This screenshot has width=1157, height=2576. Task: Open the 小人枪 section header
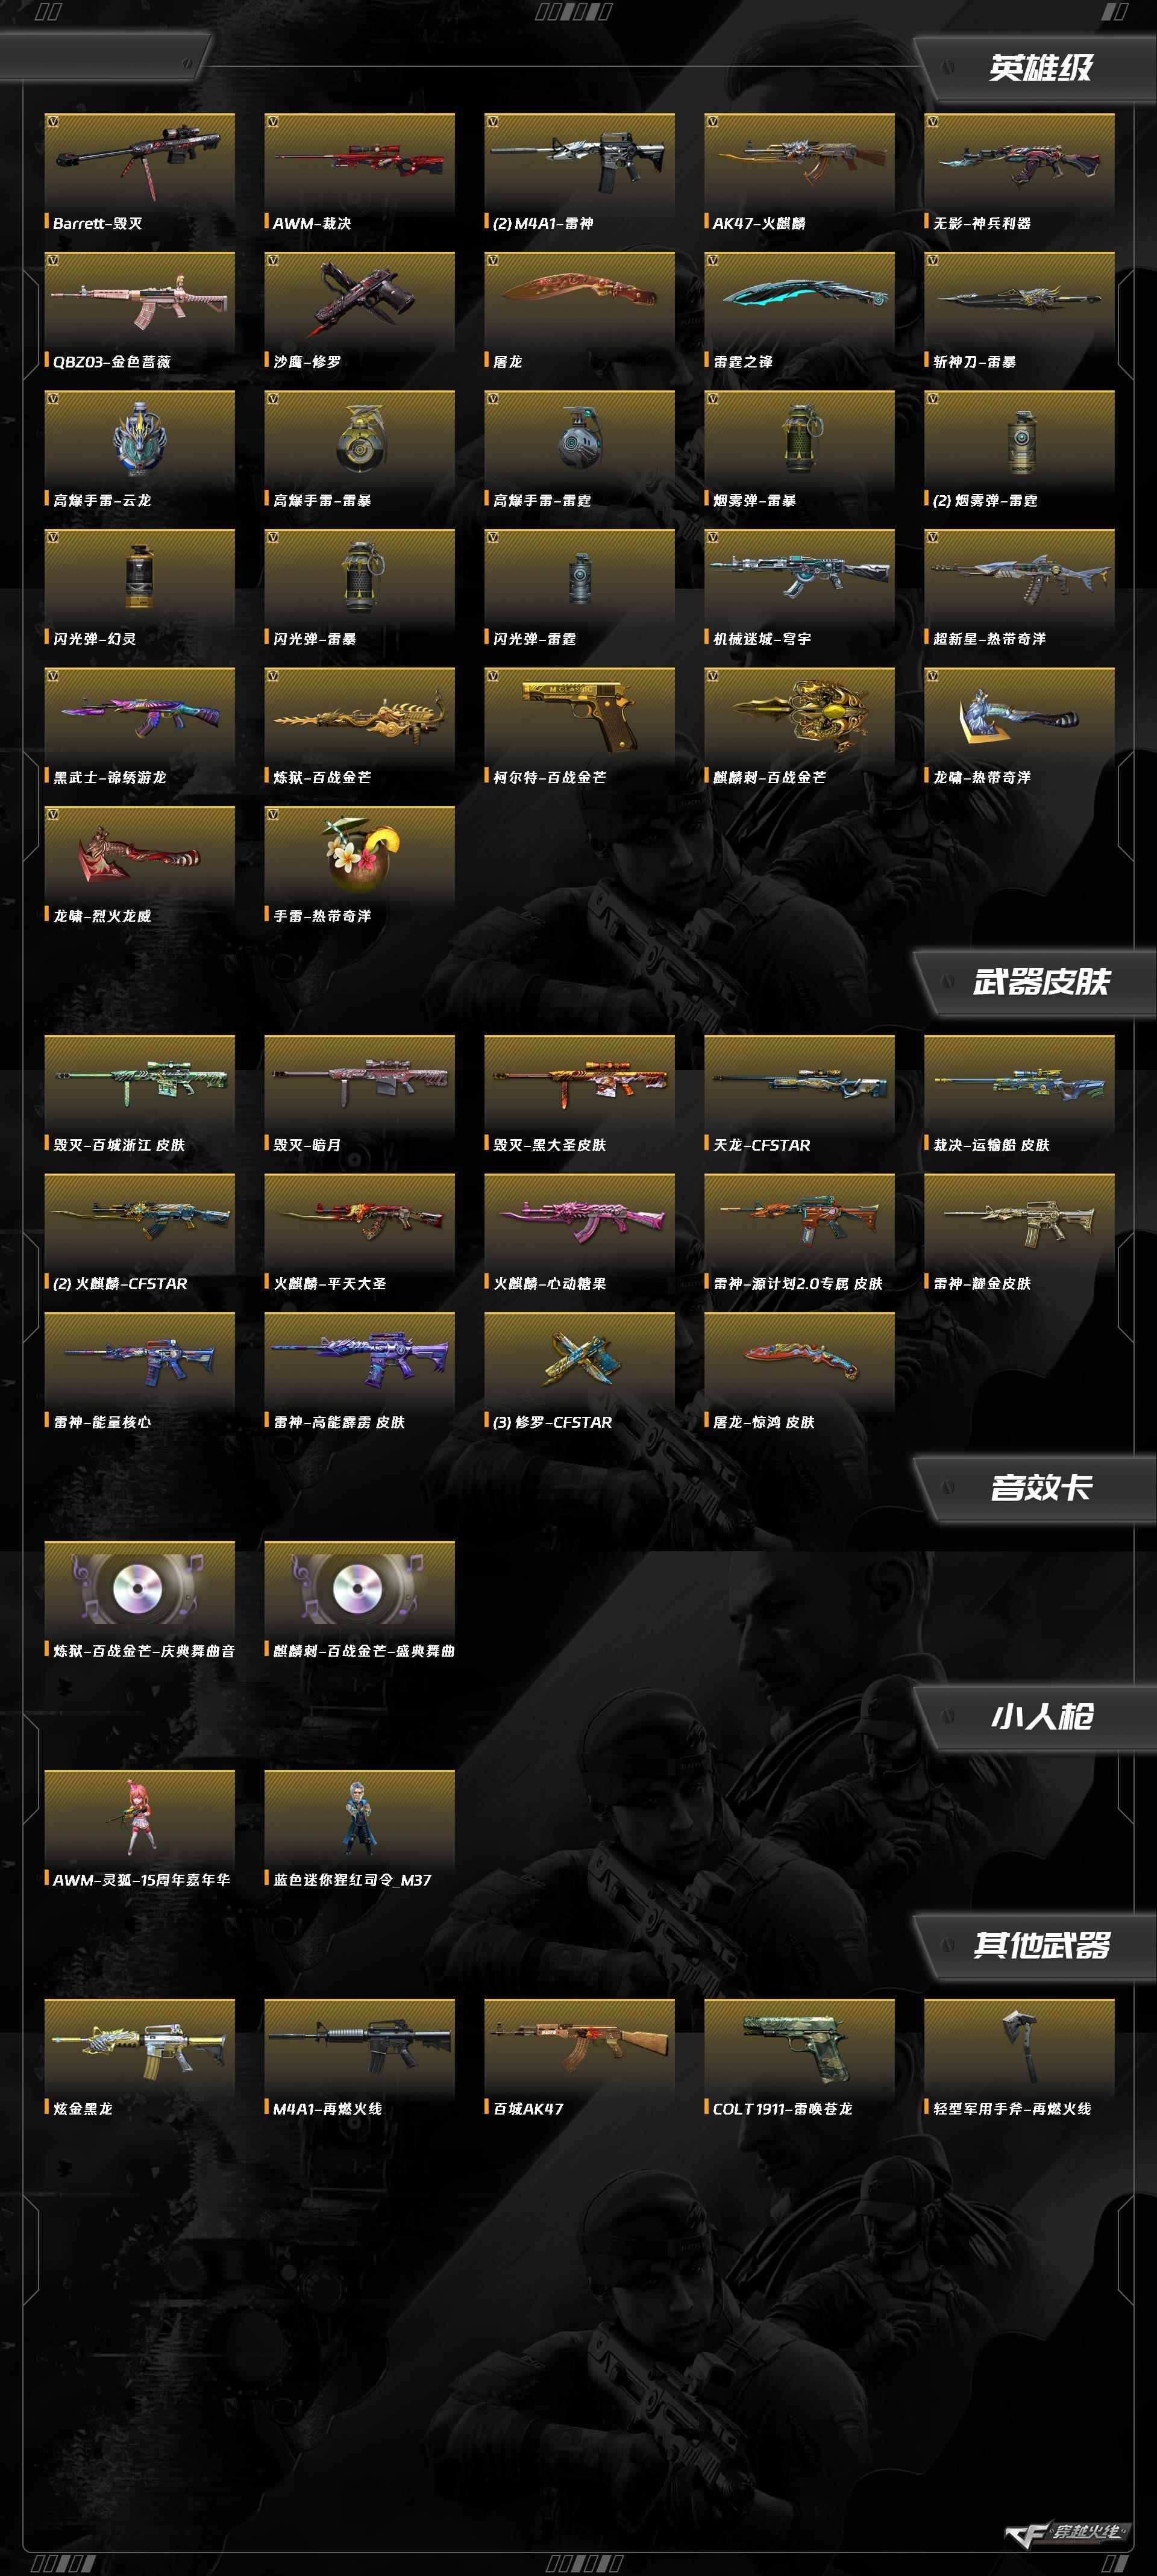pyautogui.click(x=1040, y=1717)
